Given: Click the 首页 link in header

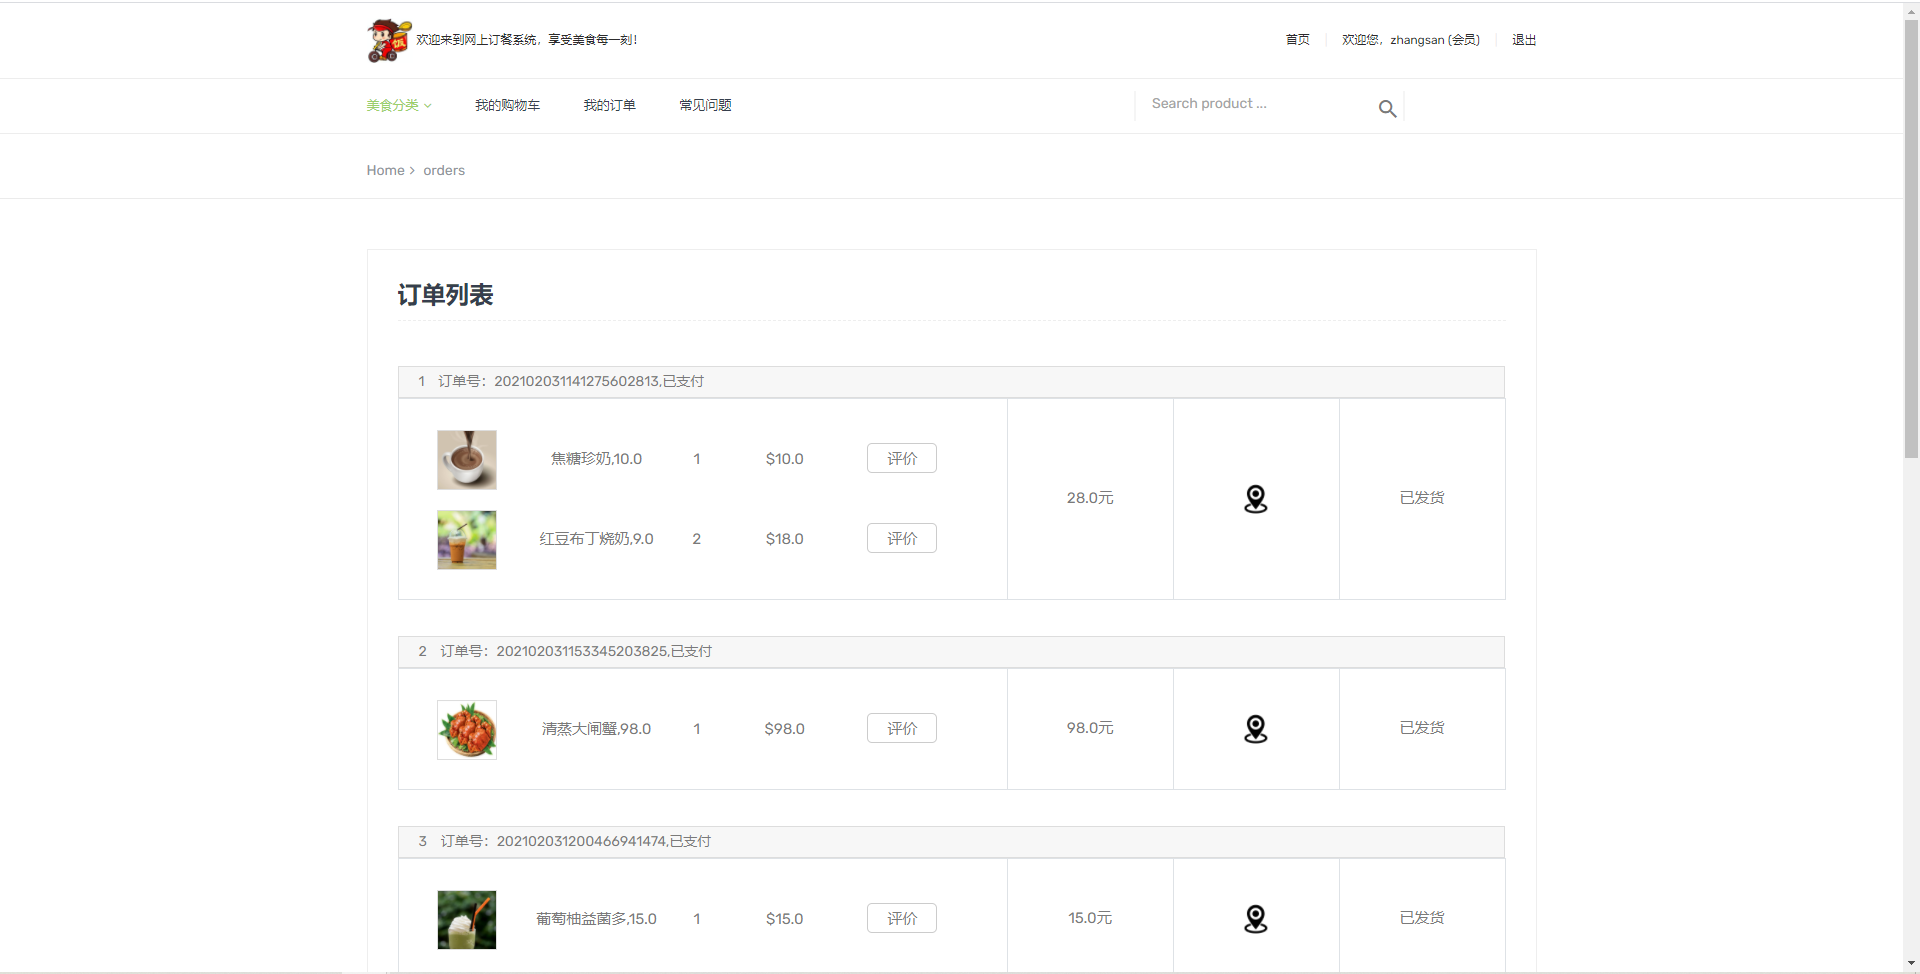Looking at the screenshot, I should 1297,40.
